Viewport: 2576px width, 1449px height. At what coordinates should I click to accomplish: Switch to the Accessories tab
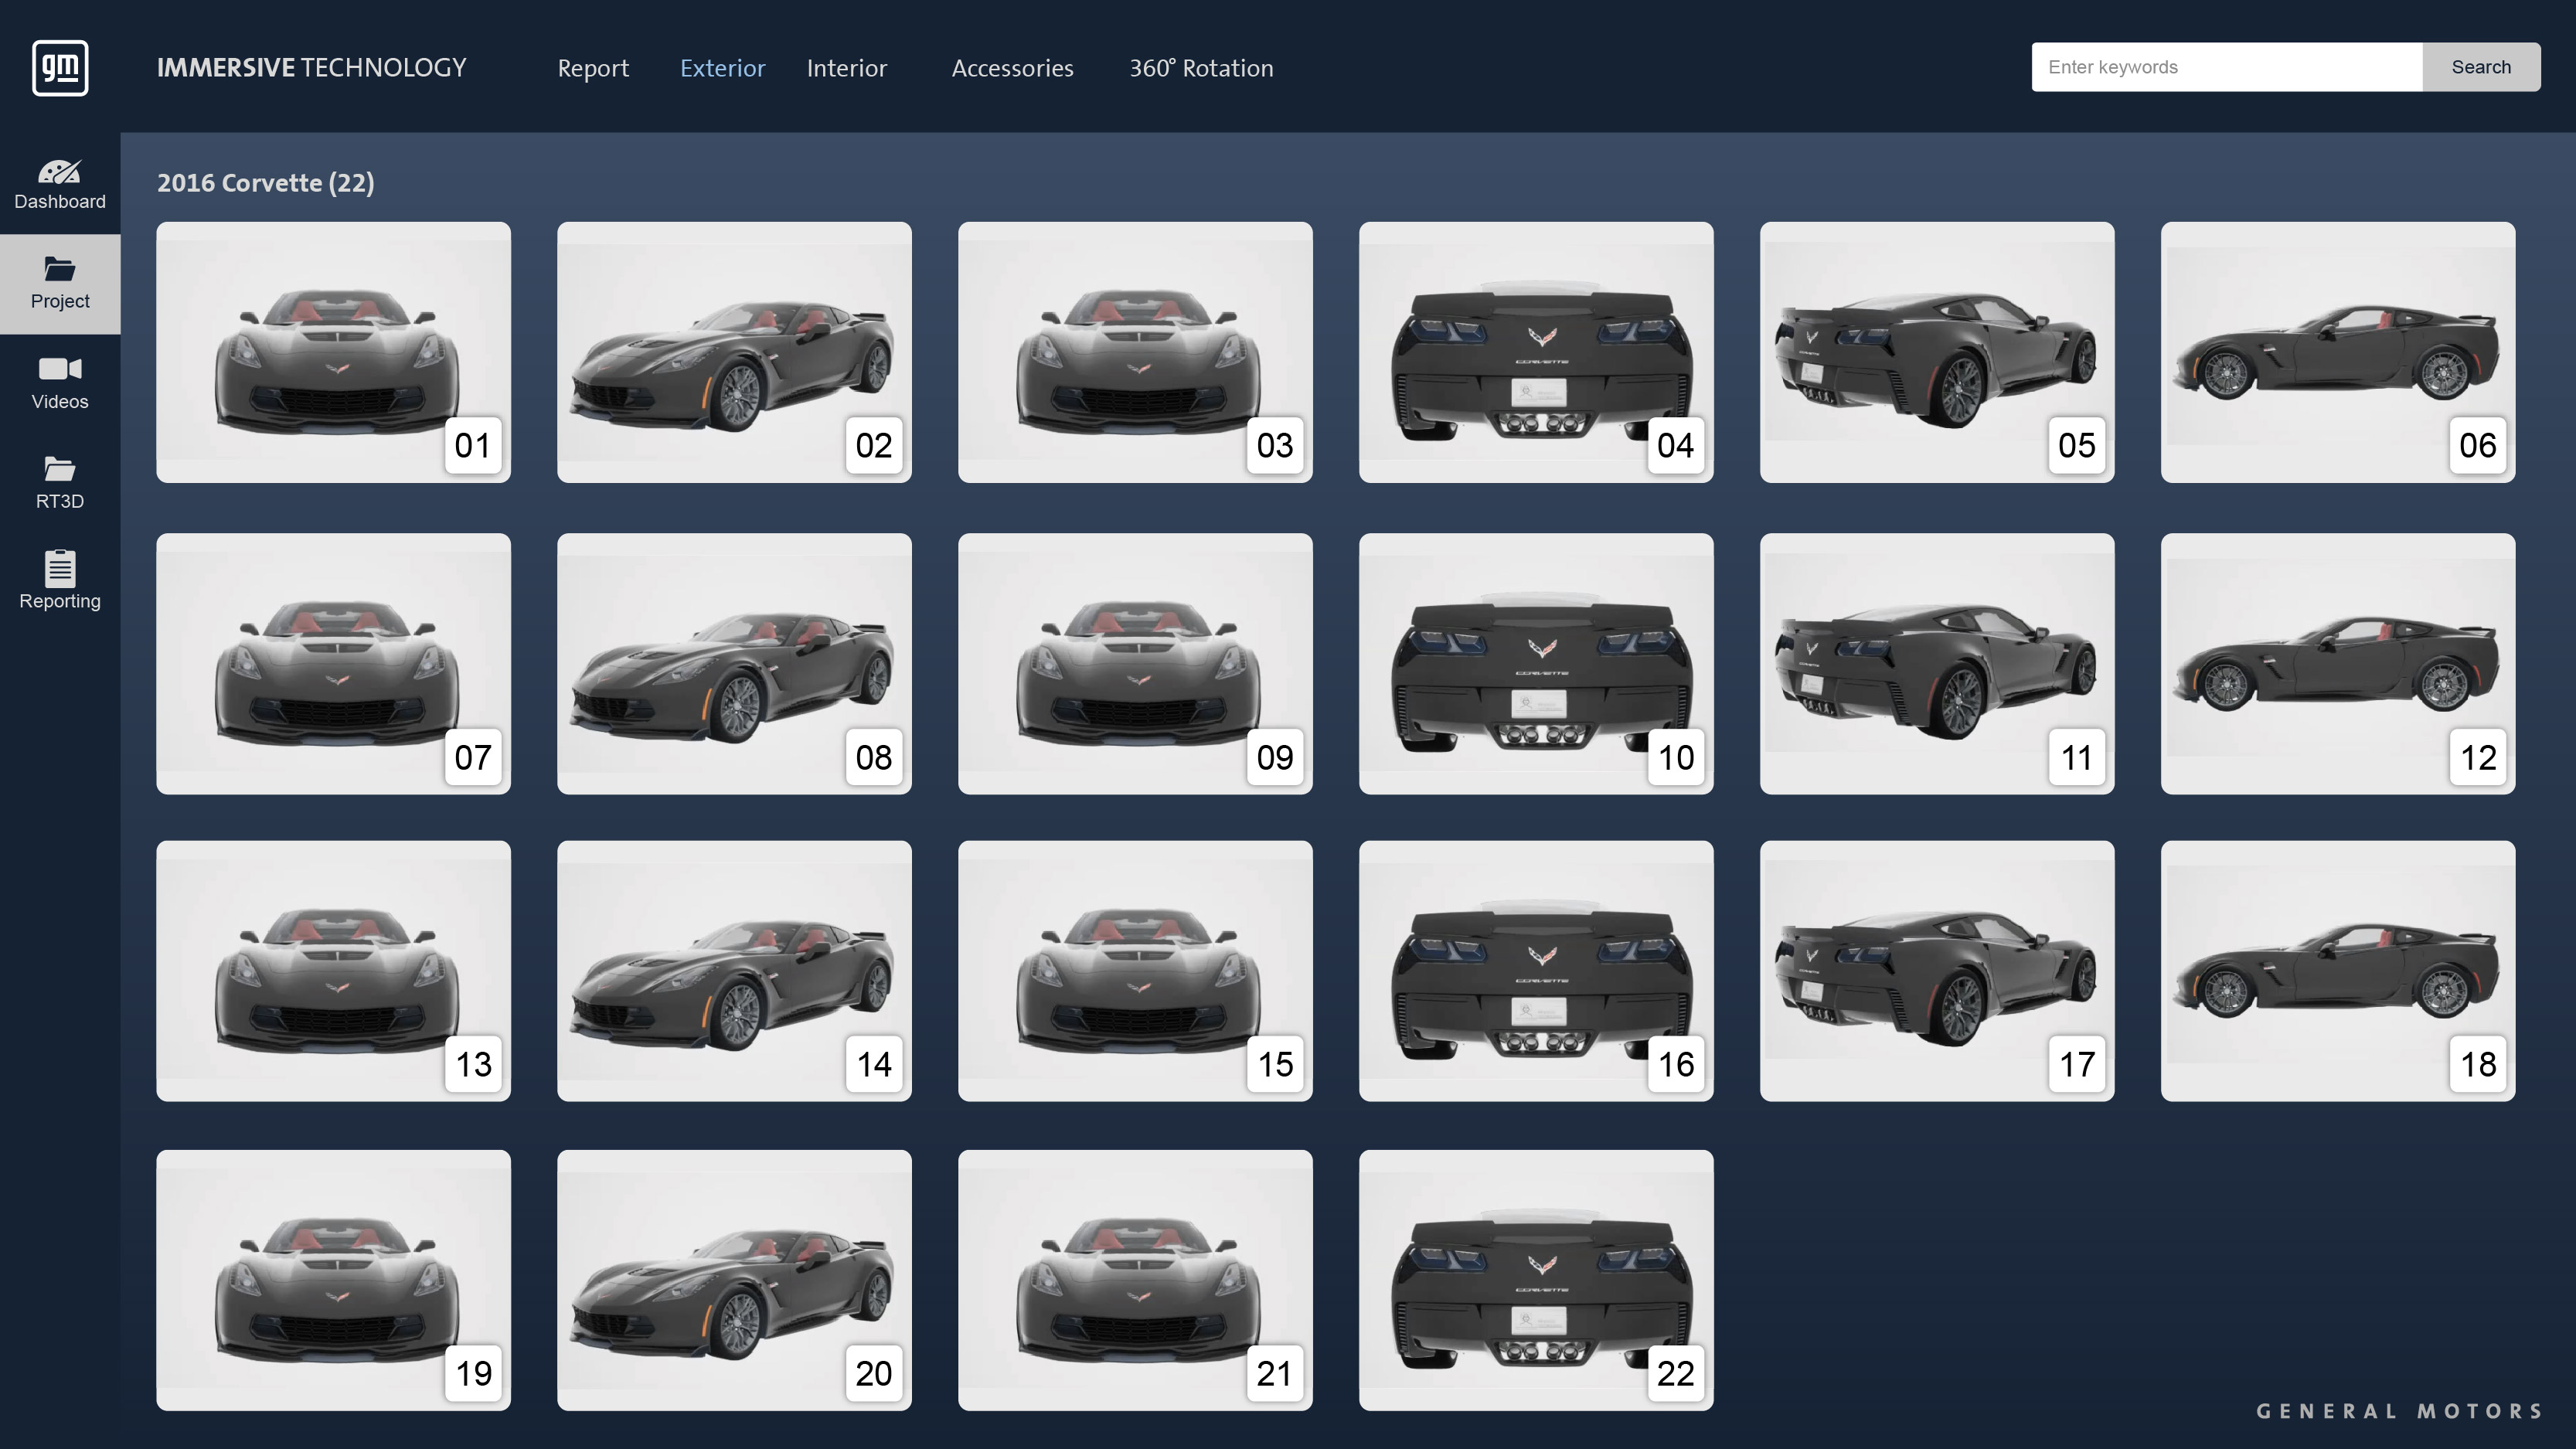(1012, 68)
